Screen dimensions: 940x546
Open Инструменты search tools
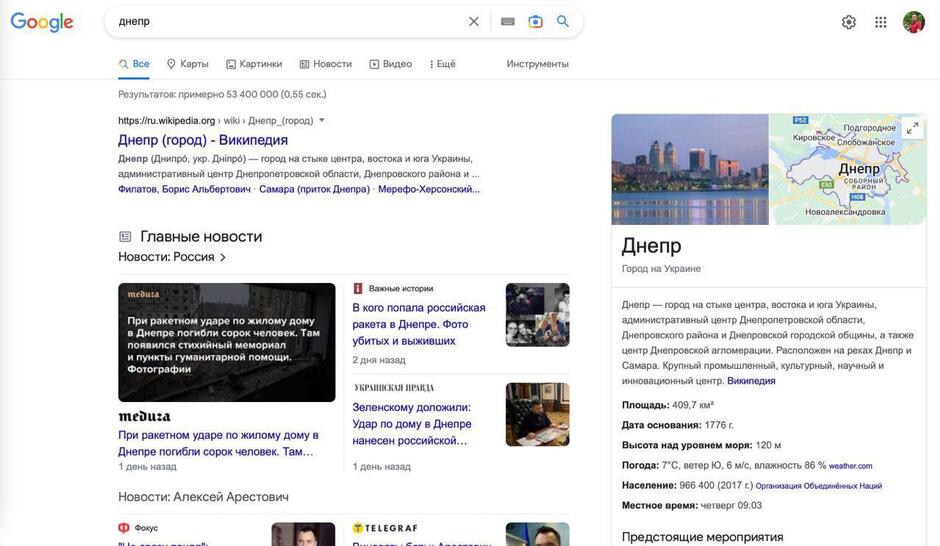coord(537,64)
